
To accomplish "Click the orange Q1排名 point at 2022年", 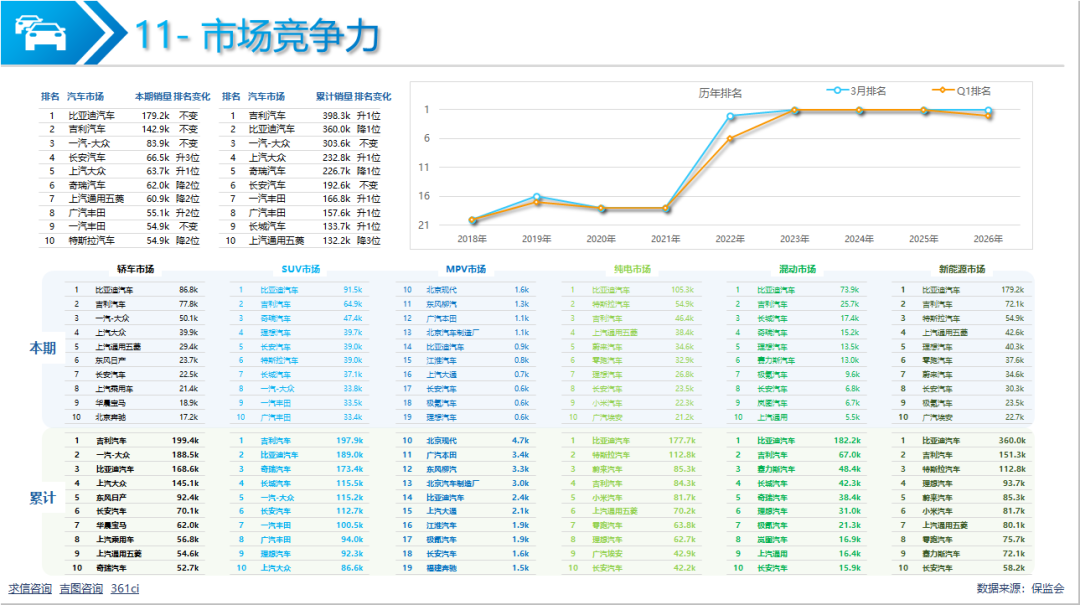I will [731, 139].
